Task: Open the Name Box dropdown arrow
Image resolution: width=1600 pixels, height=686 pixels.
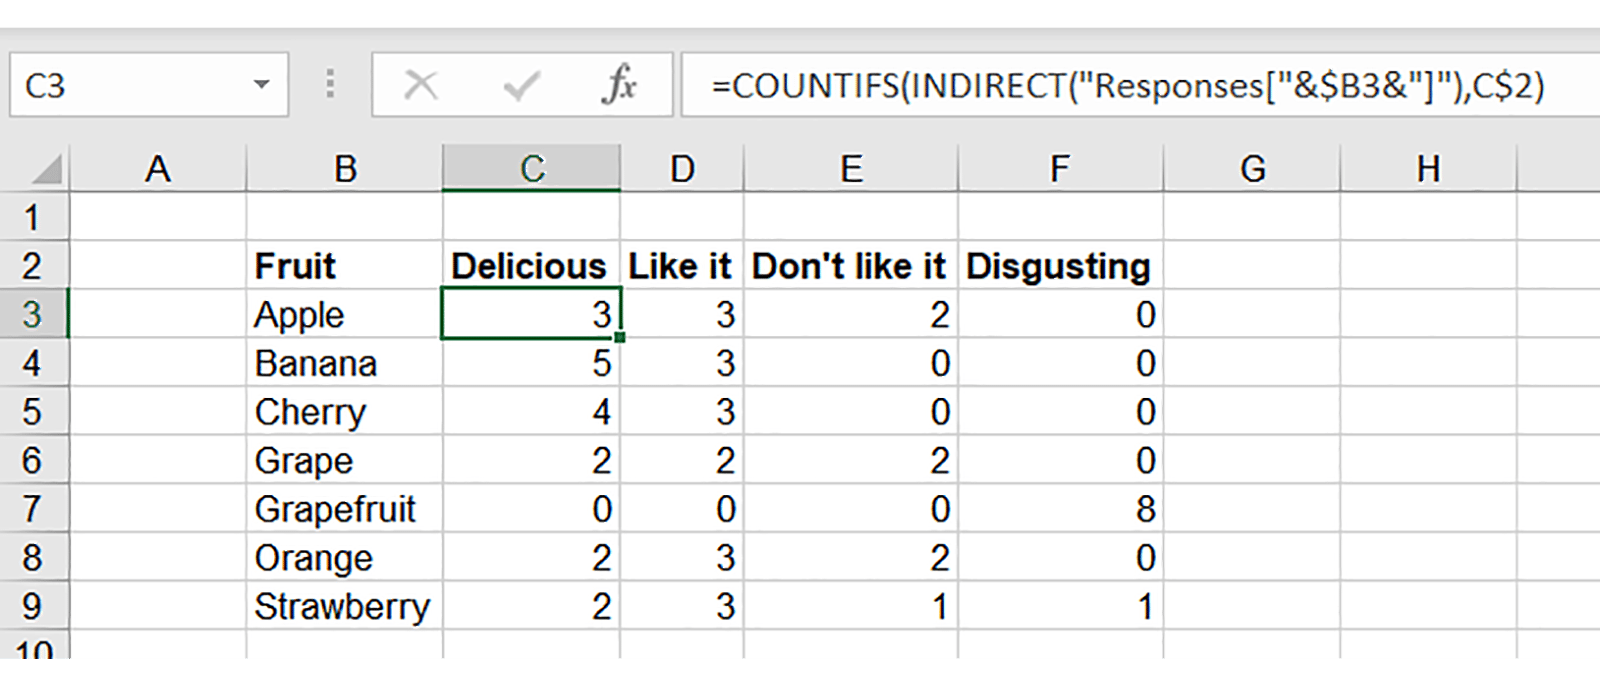Action: 262,85
